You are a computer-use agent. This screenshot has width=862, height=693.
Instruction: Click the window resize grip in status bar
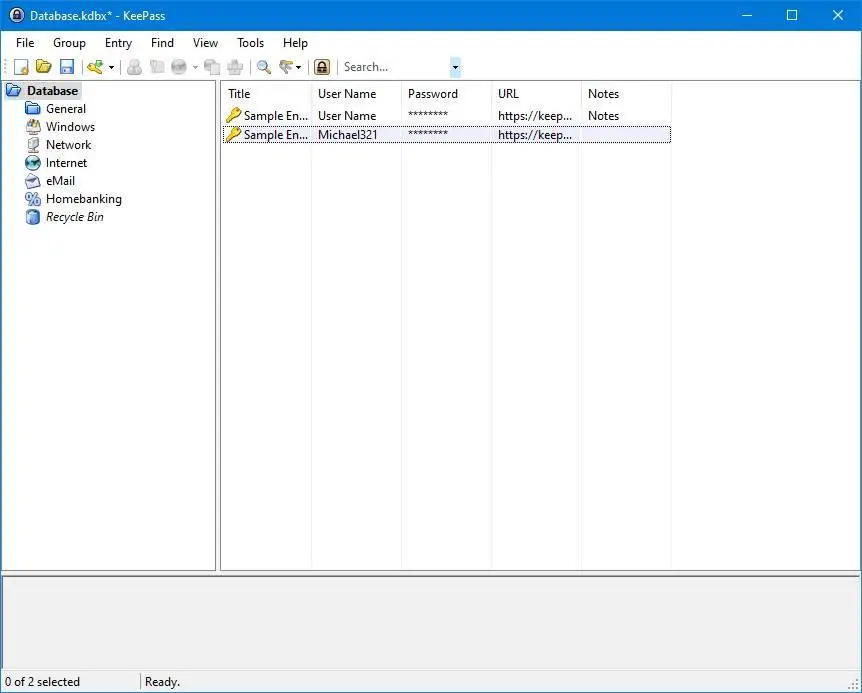(853, 685)
